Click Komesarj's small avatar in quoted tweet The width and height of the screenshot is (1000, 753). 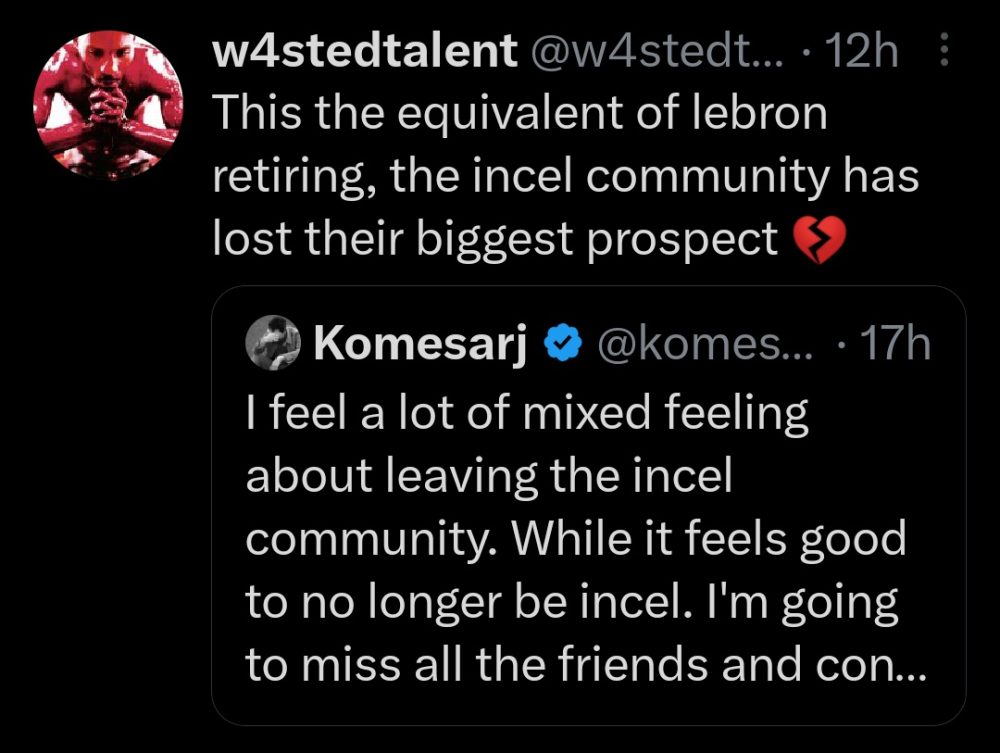[271, 343]
